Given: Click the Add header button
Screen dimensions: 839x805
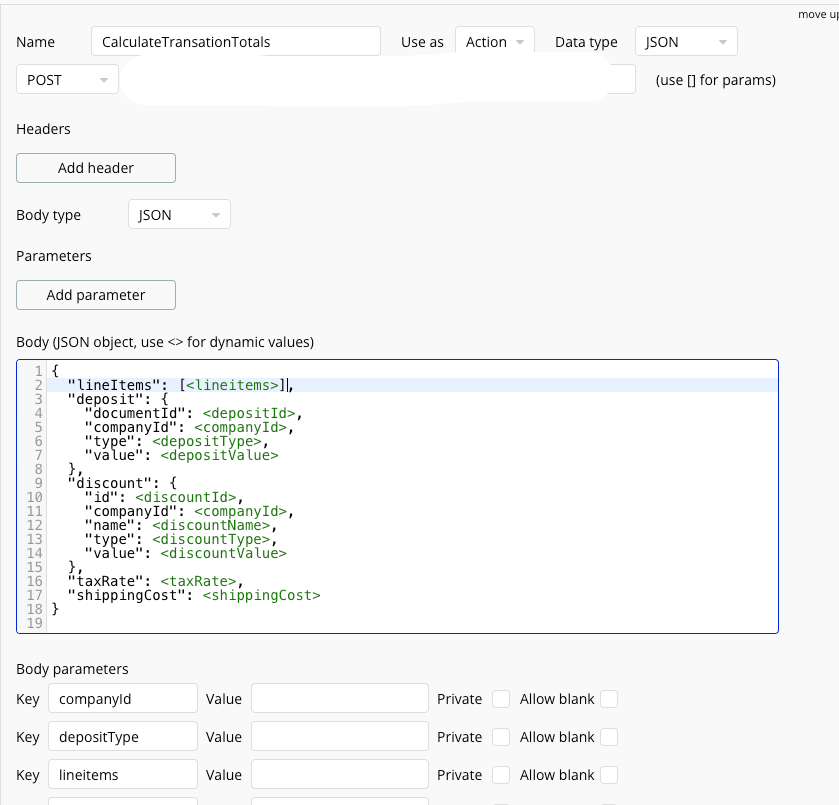Looking at the screenshot, I should pyautogui.click(x=95, y=167).
